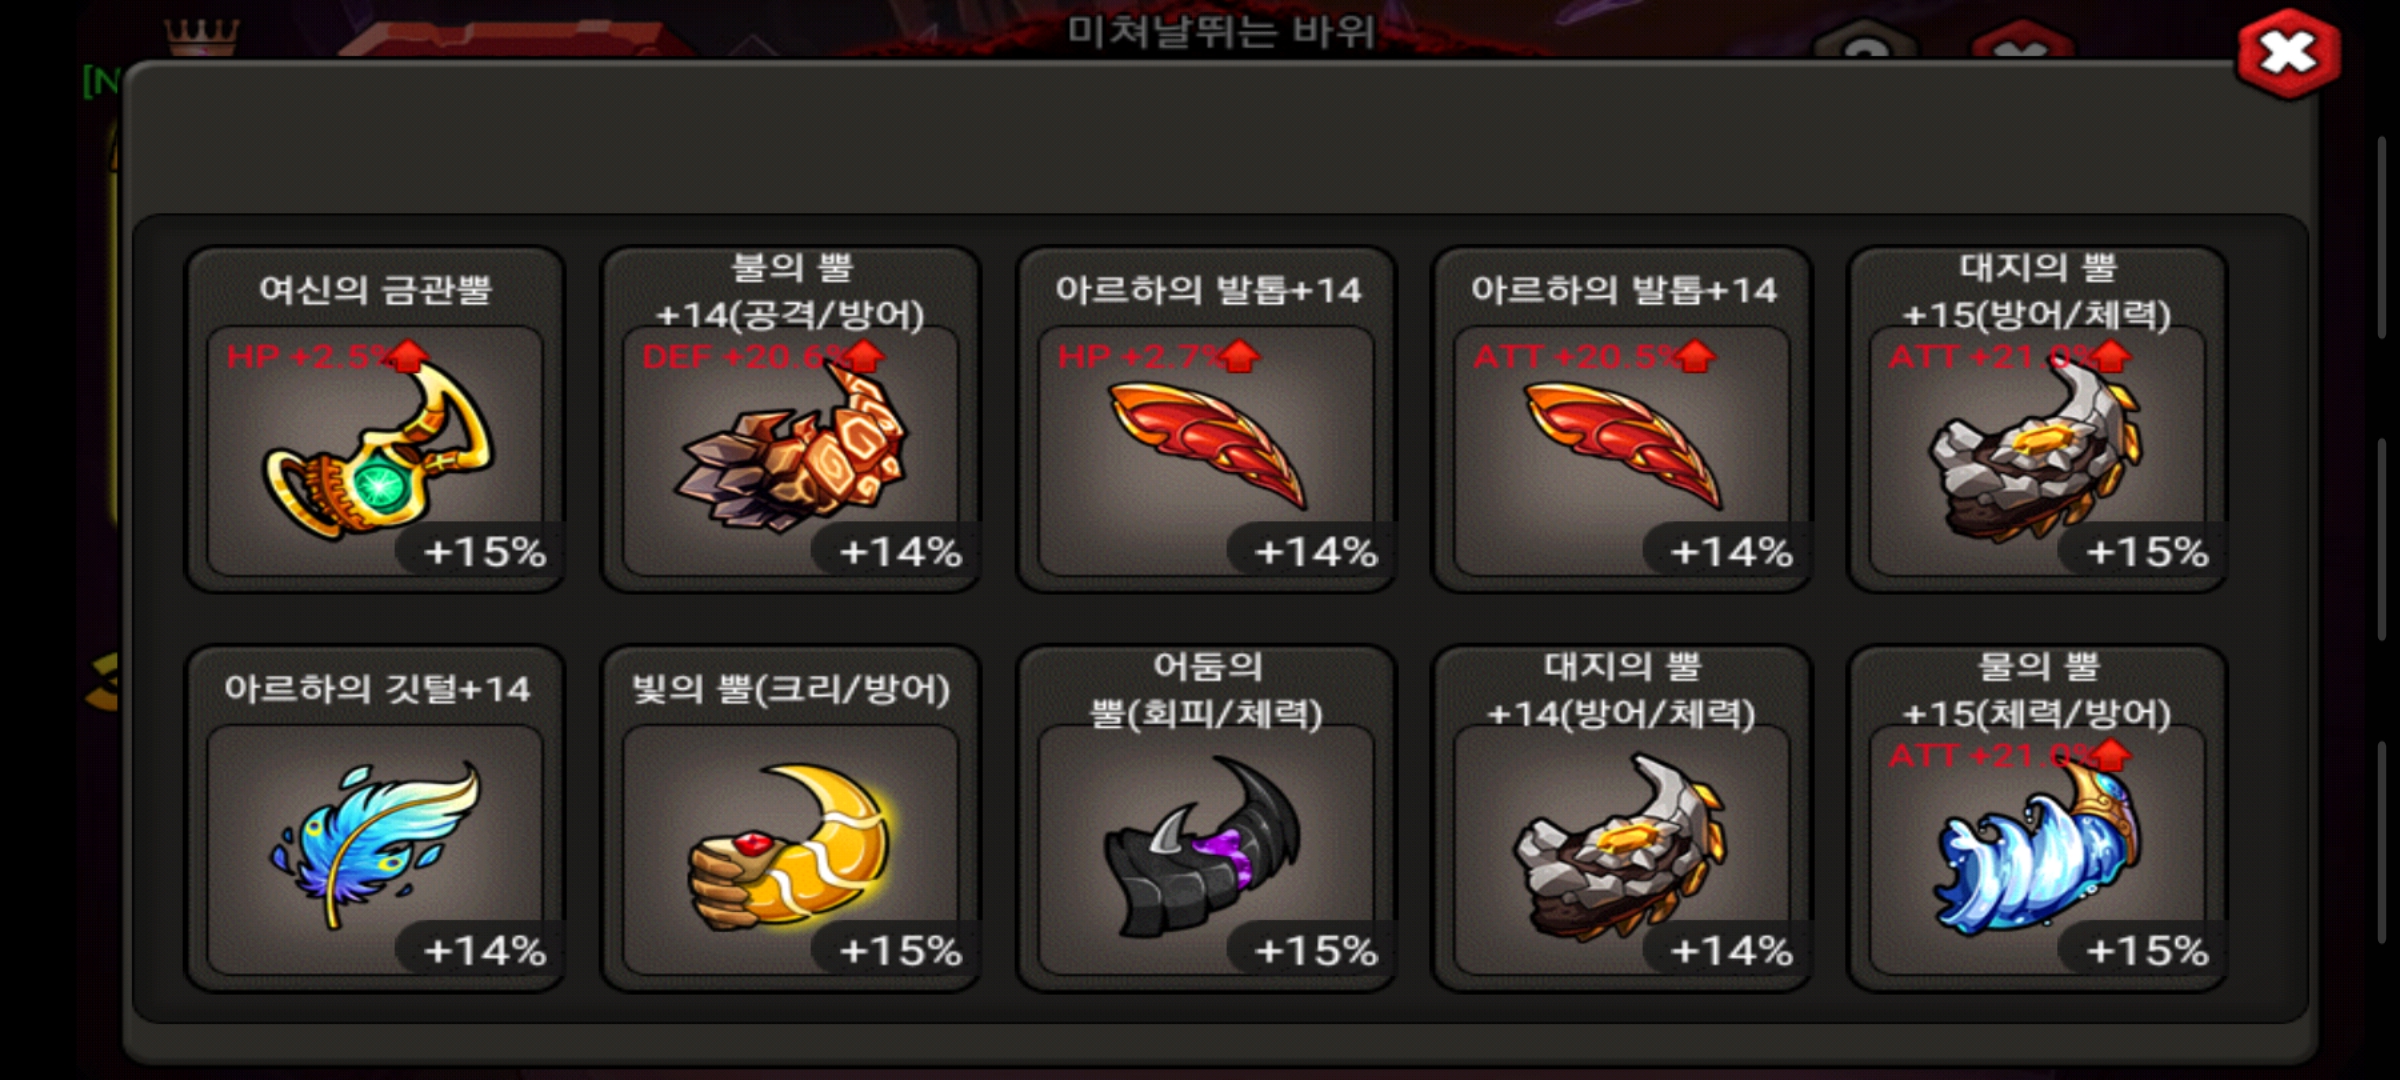2400x1080 pixels.
Task: Pick the 물의 뿔 +15(체력/방어) water horn
Action: 2037,818
